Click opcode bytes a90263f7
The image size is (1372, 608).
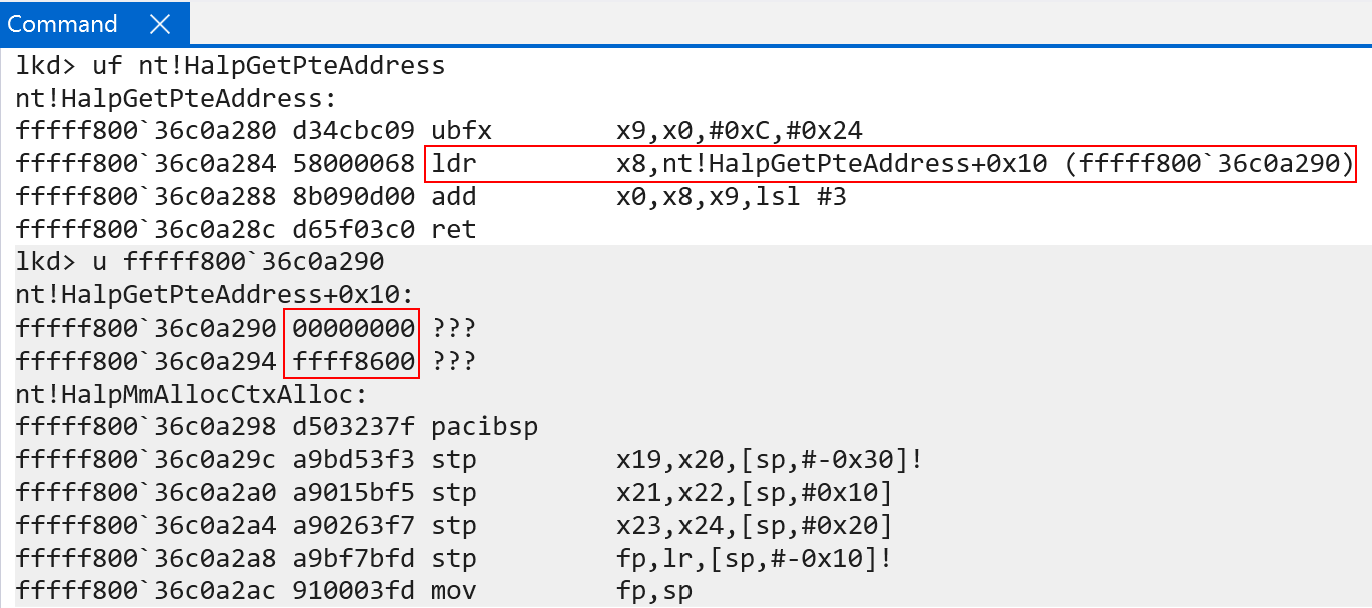[x=353, y=525]
